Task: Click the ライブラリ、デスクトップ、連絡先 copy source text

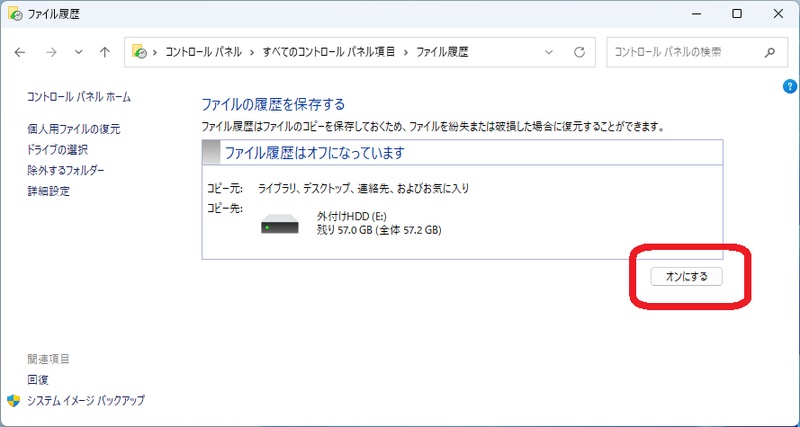Action: [364, 188]
